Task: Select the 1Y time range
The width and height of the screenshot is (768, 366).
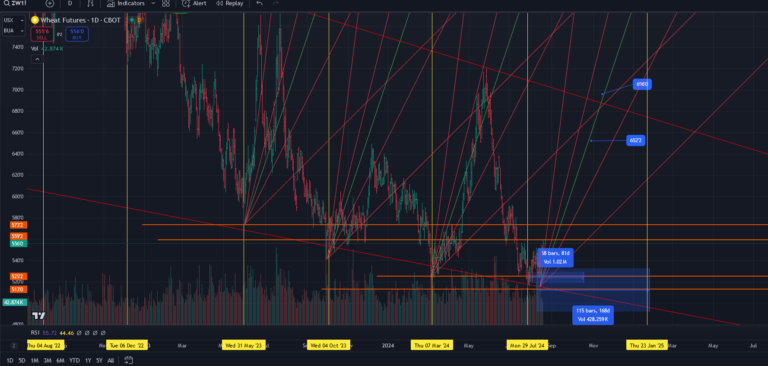Action: tap(88, 361)
